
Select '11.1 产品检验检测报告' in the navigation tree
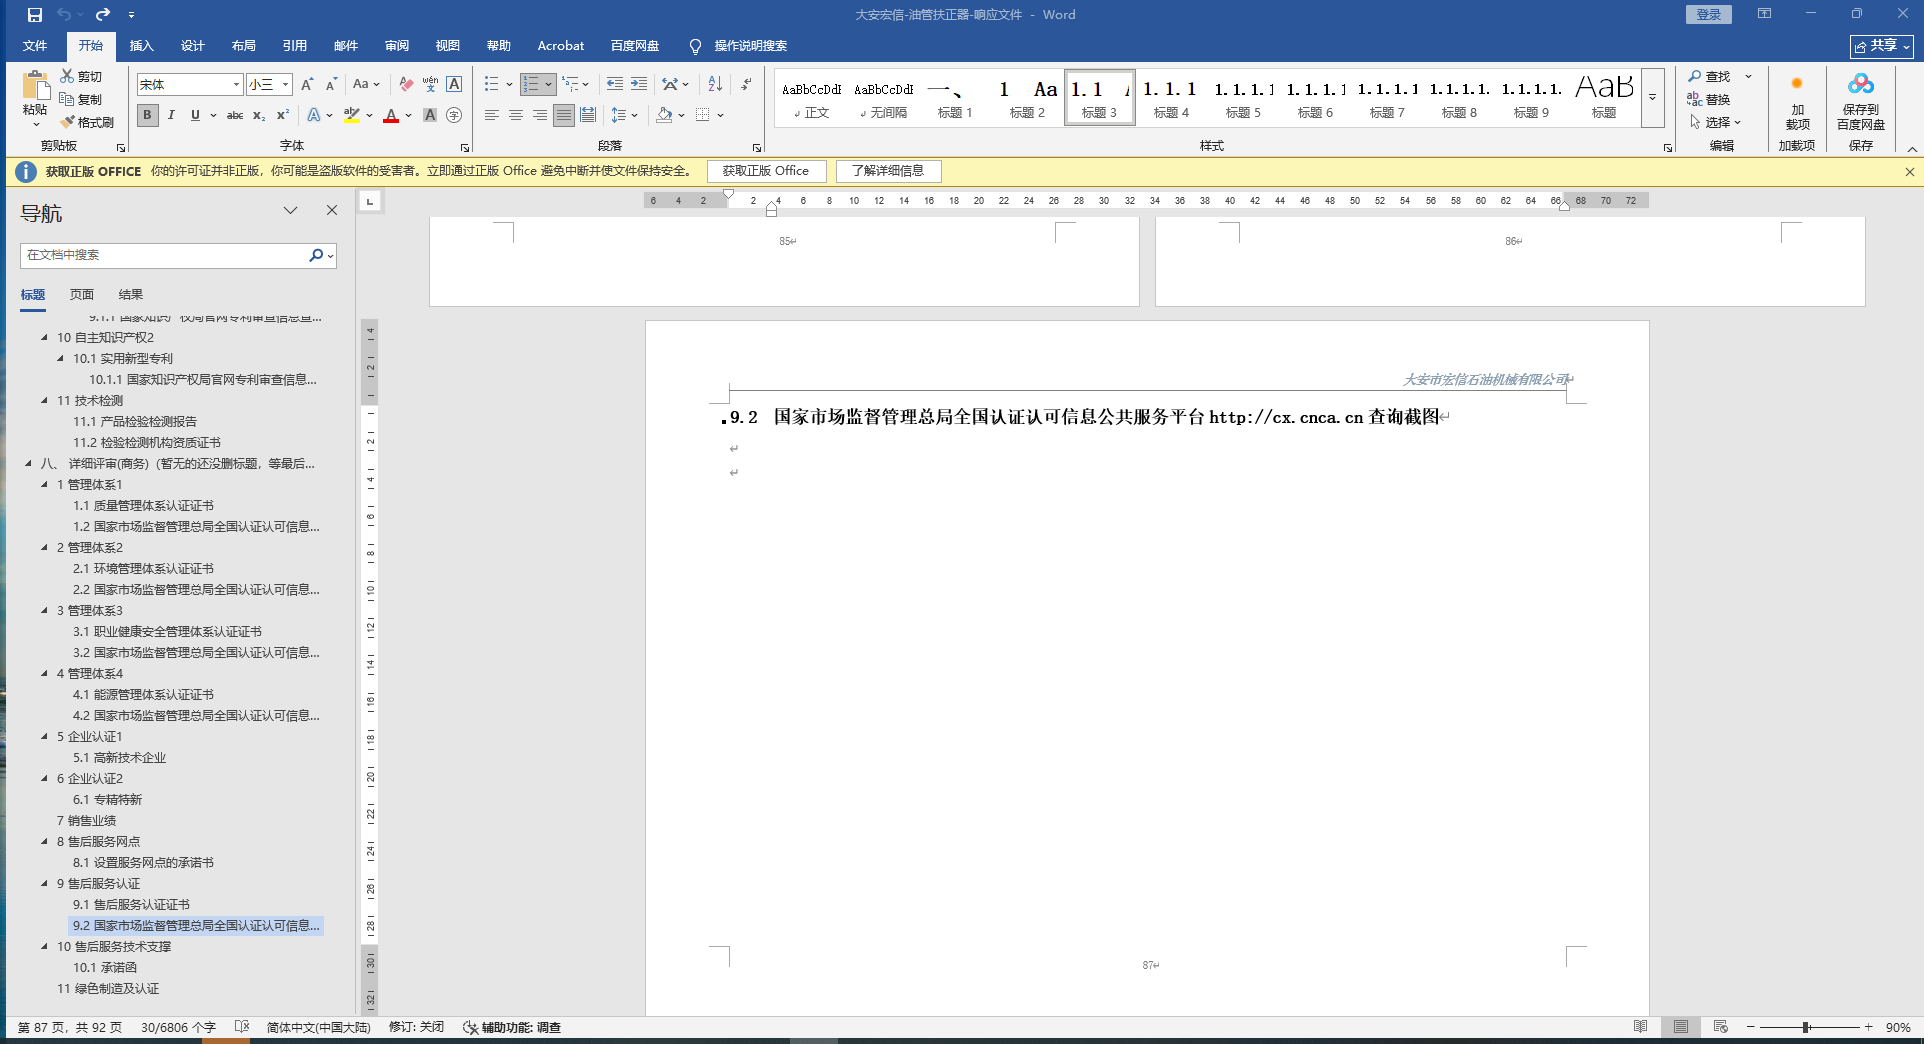[x=135, y=422]
